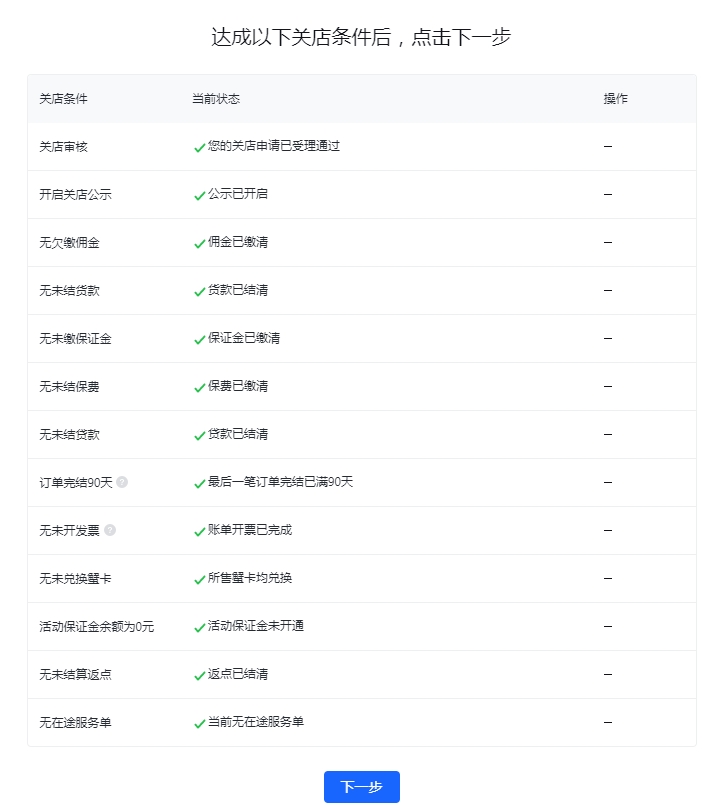
Task: Click status text 账单开票已完成
Action: click(x=249, y=529)
